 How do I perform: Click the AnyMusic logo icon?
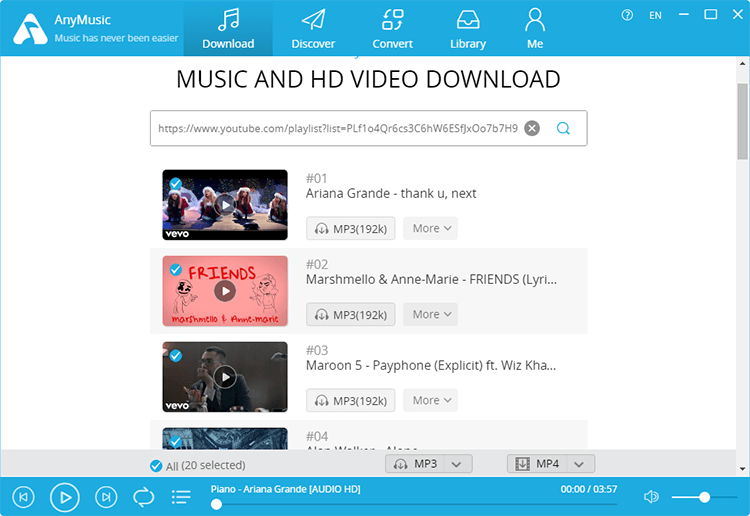pyautogui.click(x=30, y=29)
